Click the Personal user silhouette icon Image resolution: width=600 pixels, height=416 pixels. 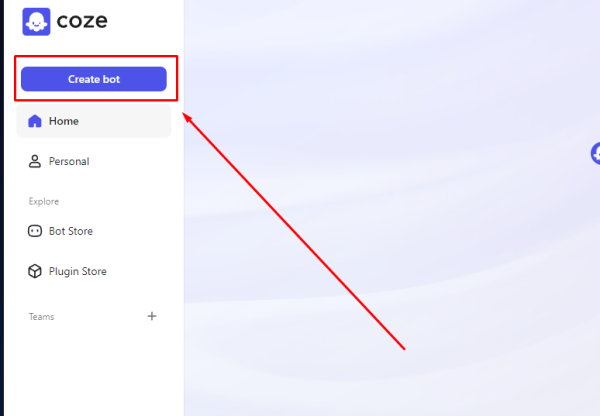click(x=35, y=161)
